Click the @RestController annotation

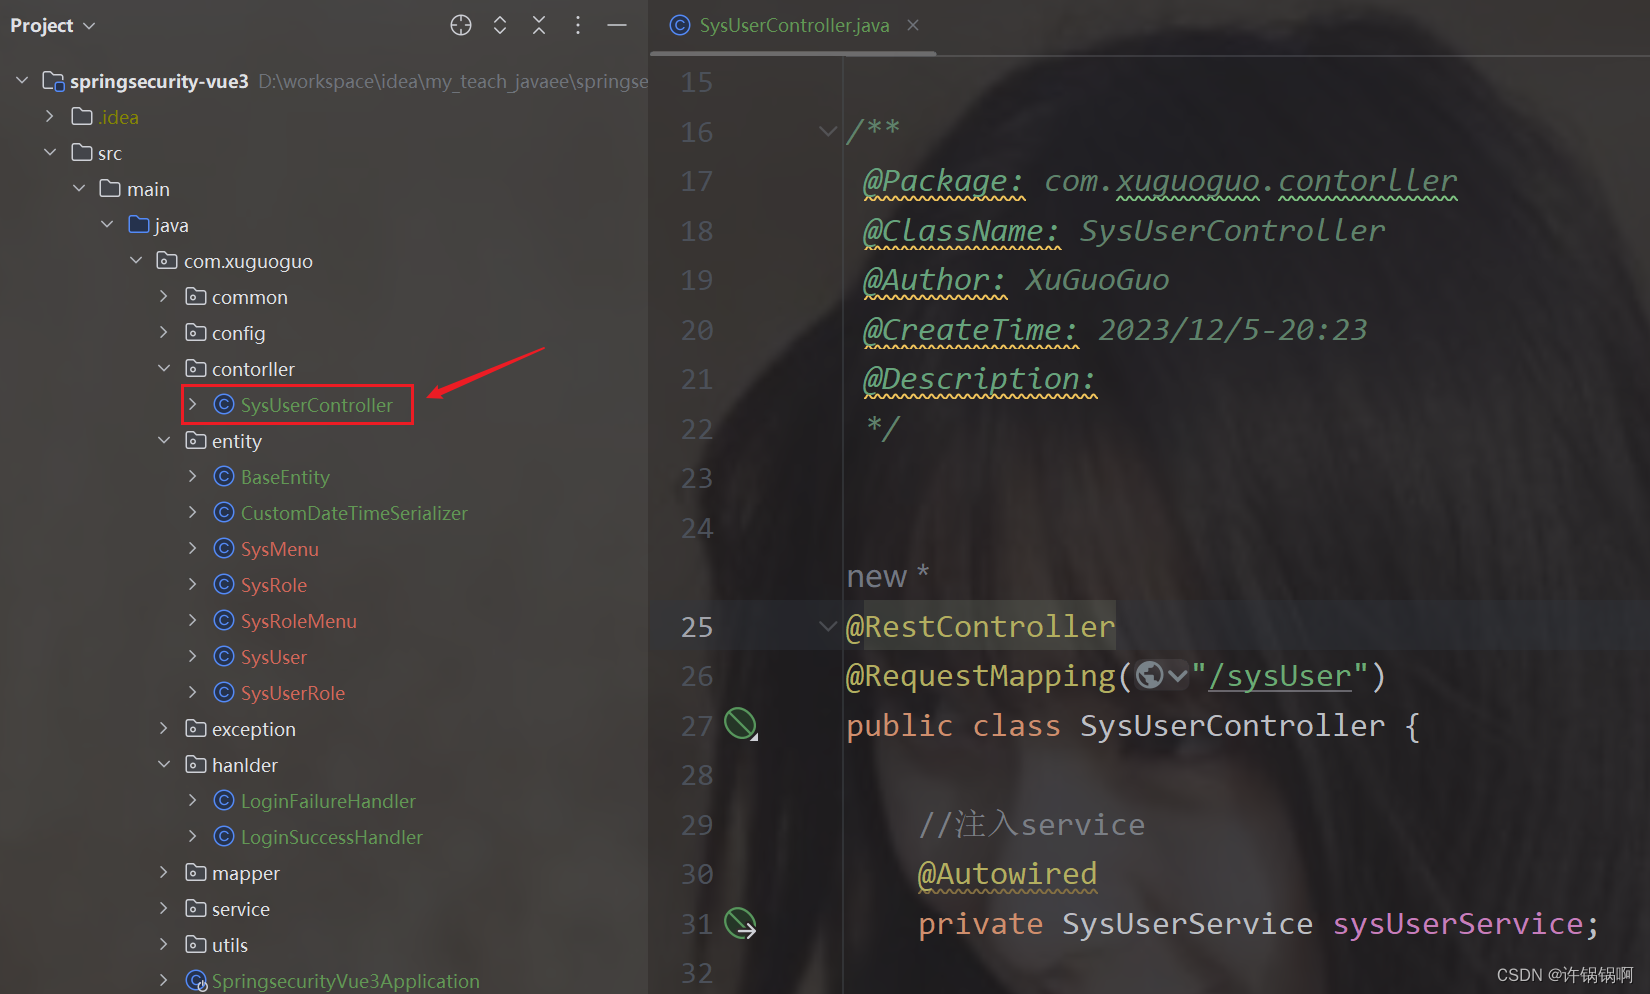[980, 626]
